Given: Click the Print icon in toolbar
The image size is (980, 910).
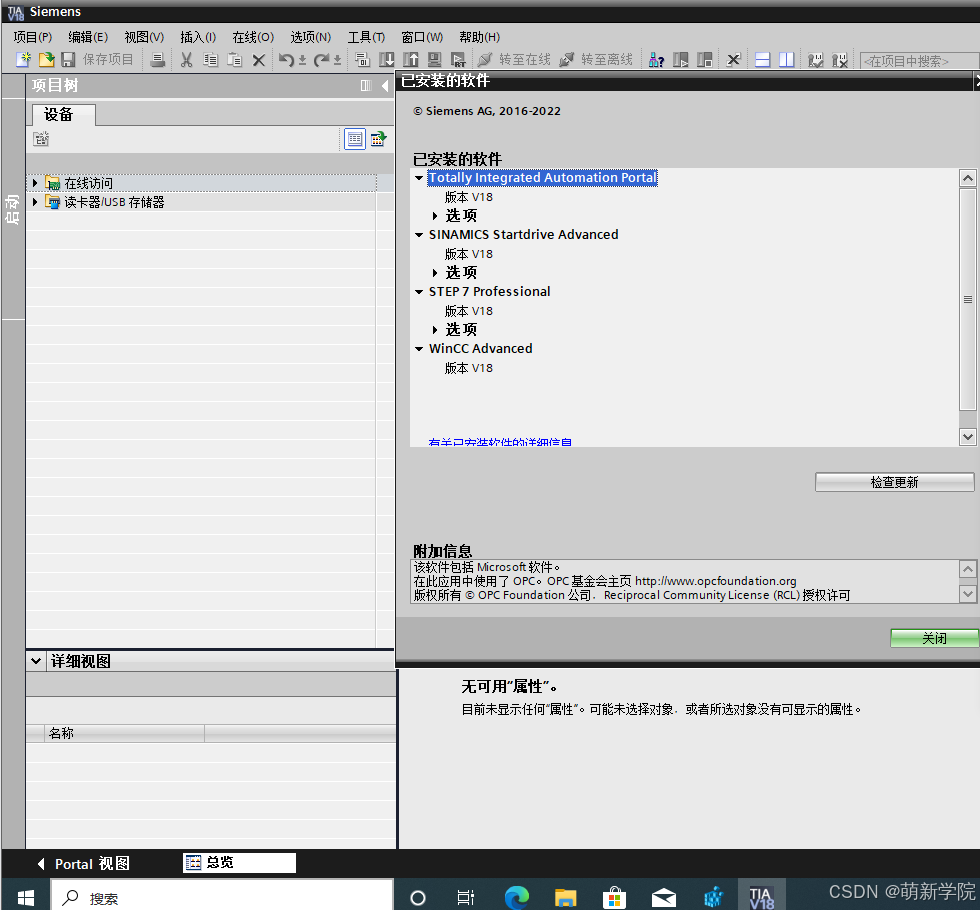Looking at the screenshot, I should 158,59.
